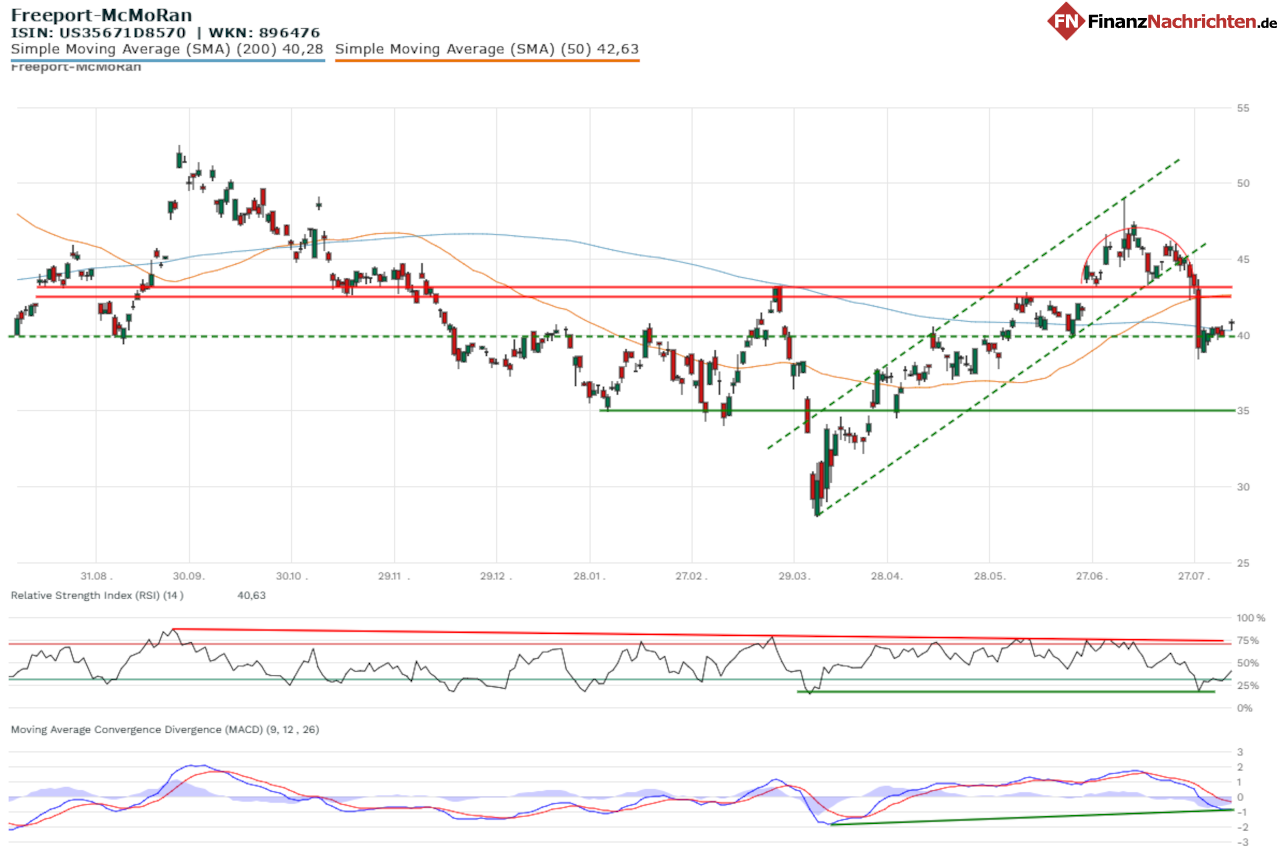The width and height of the screenshot is (1280, 850).
Task: Click the 31.08. date axis label
Action: pos(96,577)
